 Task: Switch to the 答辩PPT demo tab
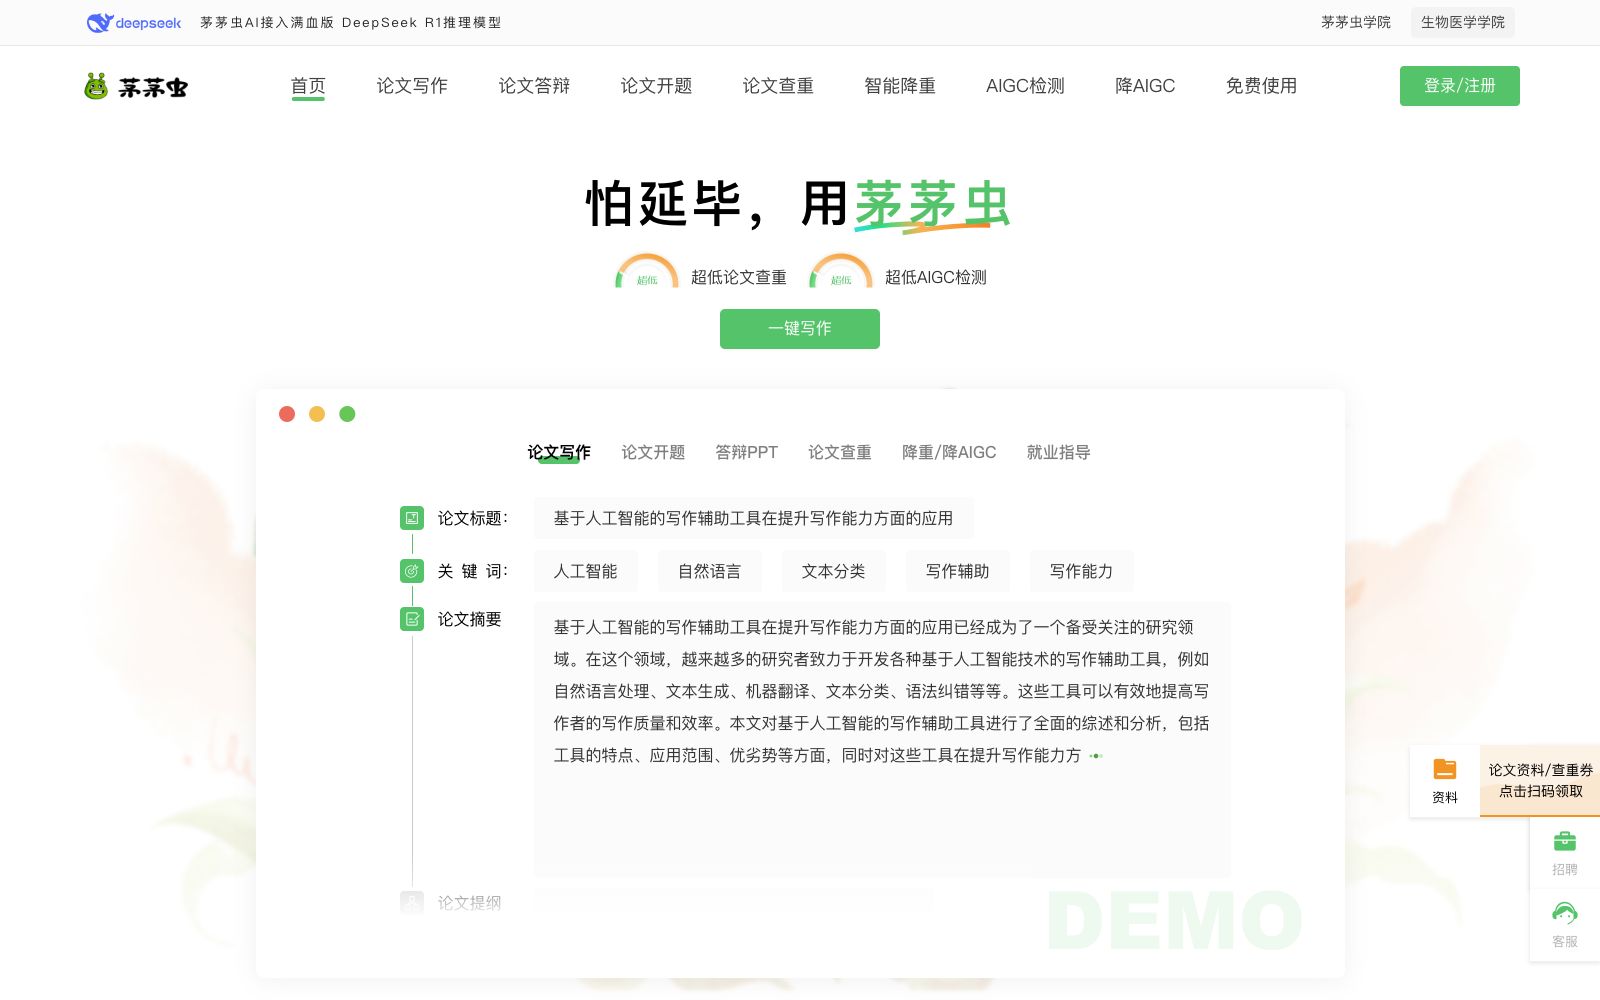(x=746, y=452)
